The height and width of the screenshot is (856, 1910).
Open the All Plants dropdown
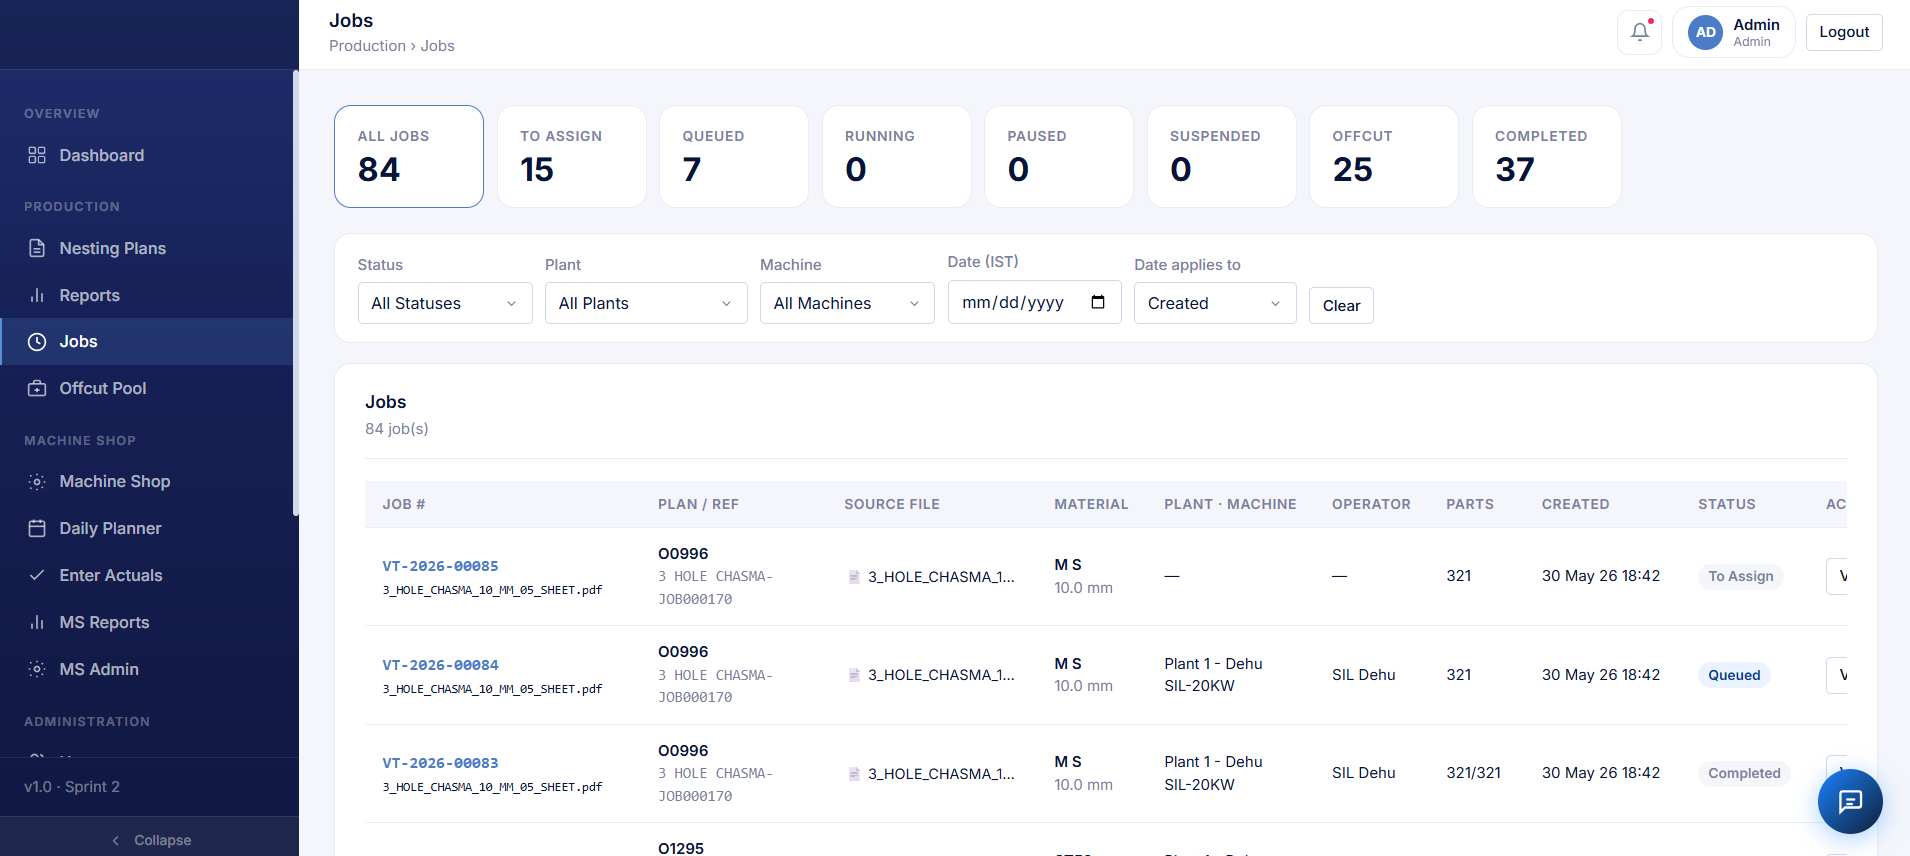(646, 303)
